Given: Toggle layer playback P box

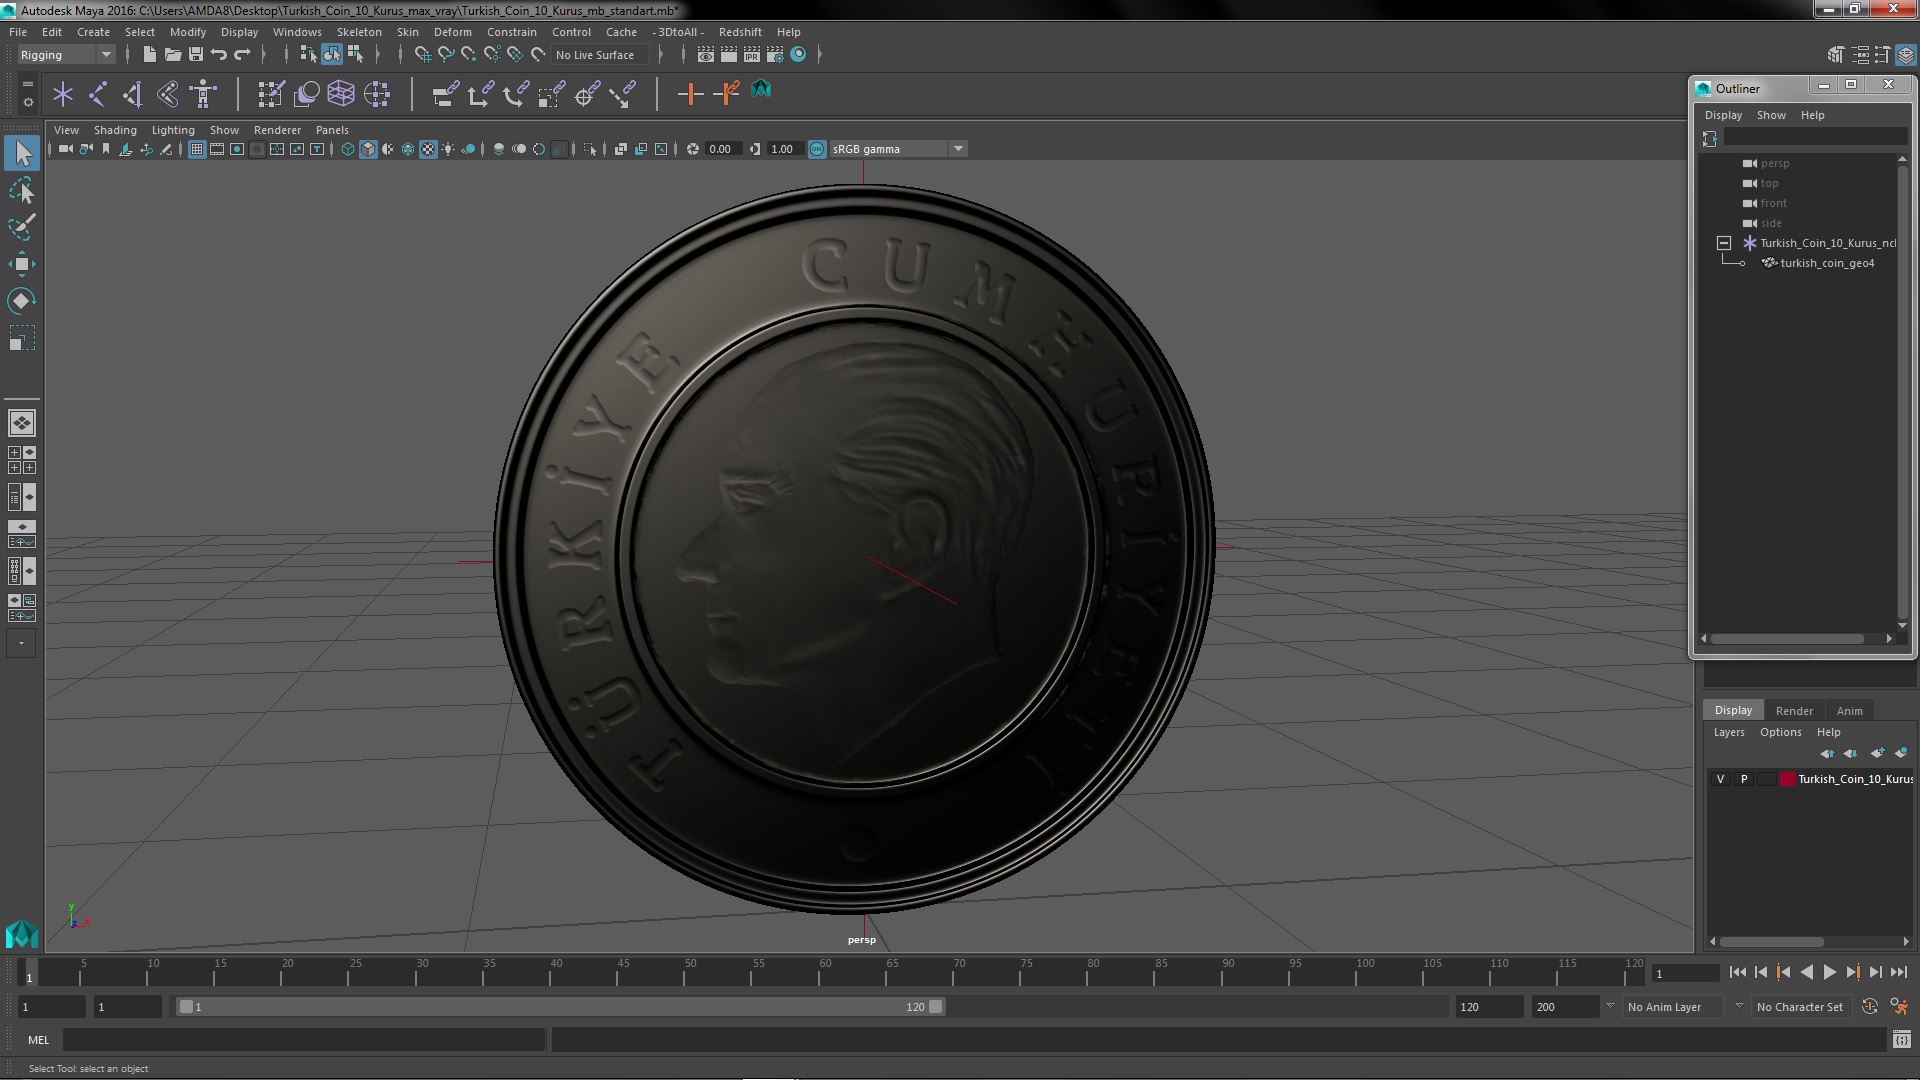Looking at the screenshot, I should pos(1744,779).
